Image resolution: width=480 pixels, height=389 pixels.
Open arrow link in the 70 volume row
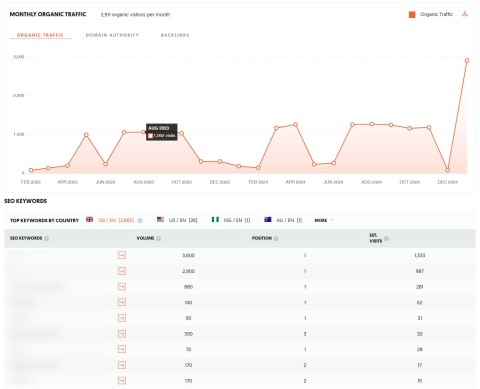[122, 349]
